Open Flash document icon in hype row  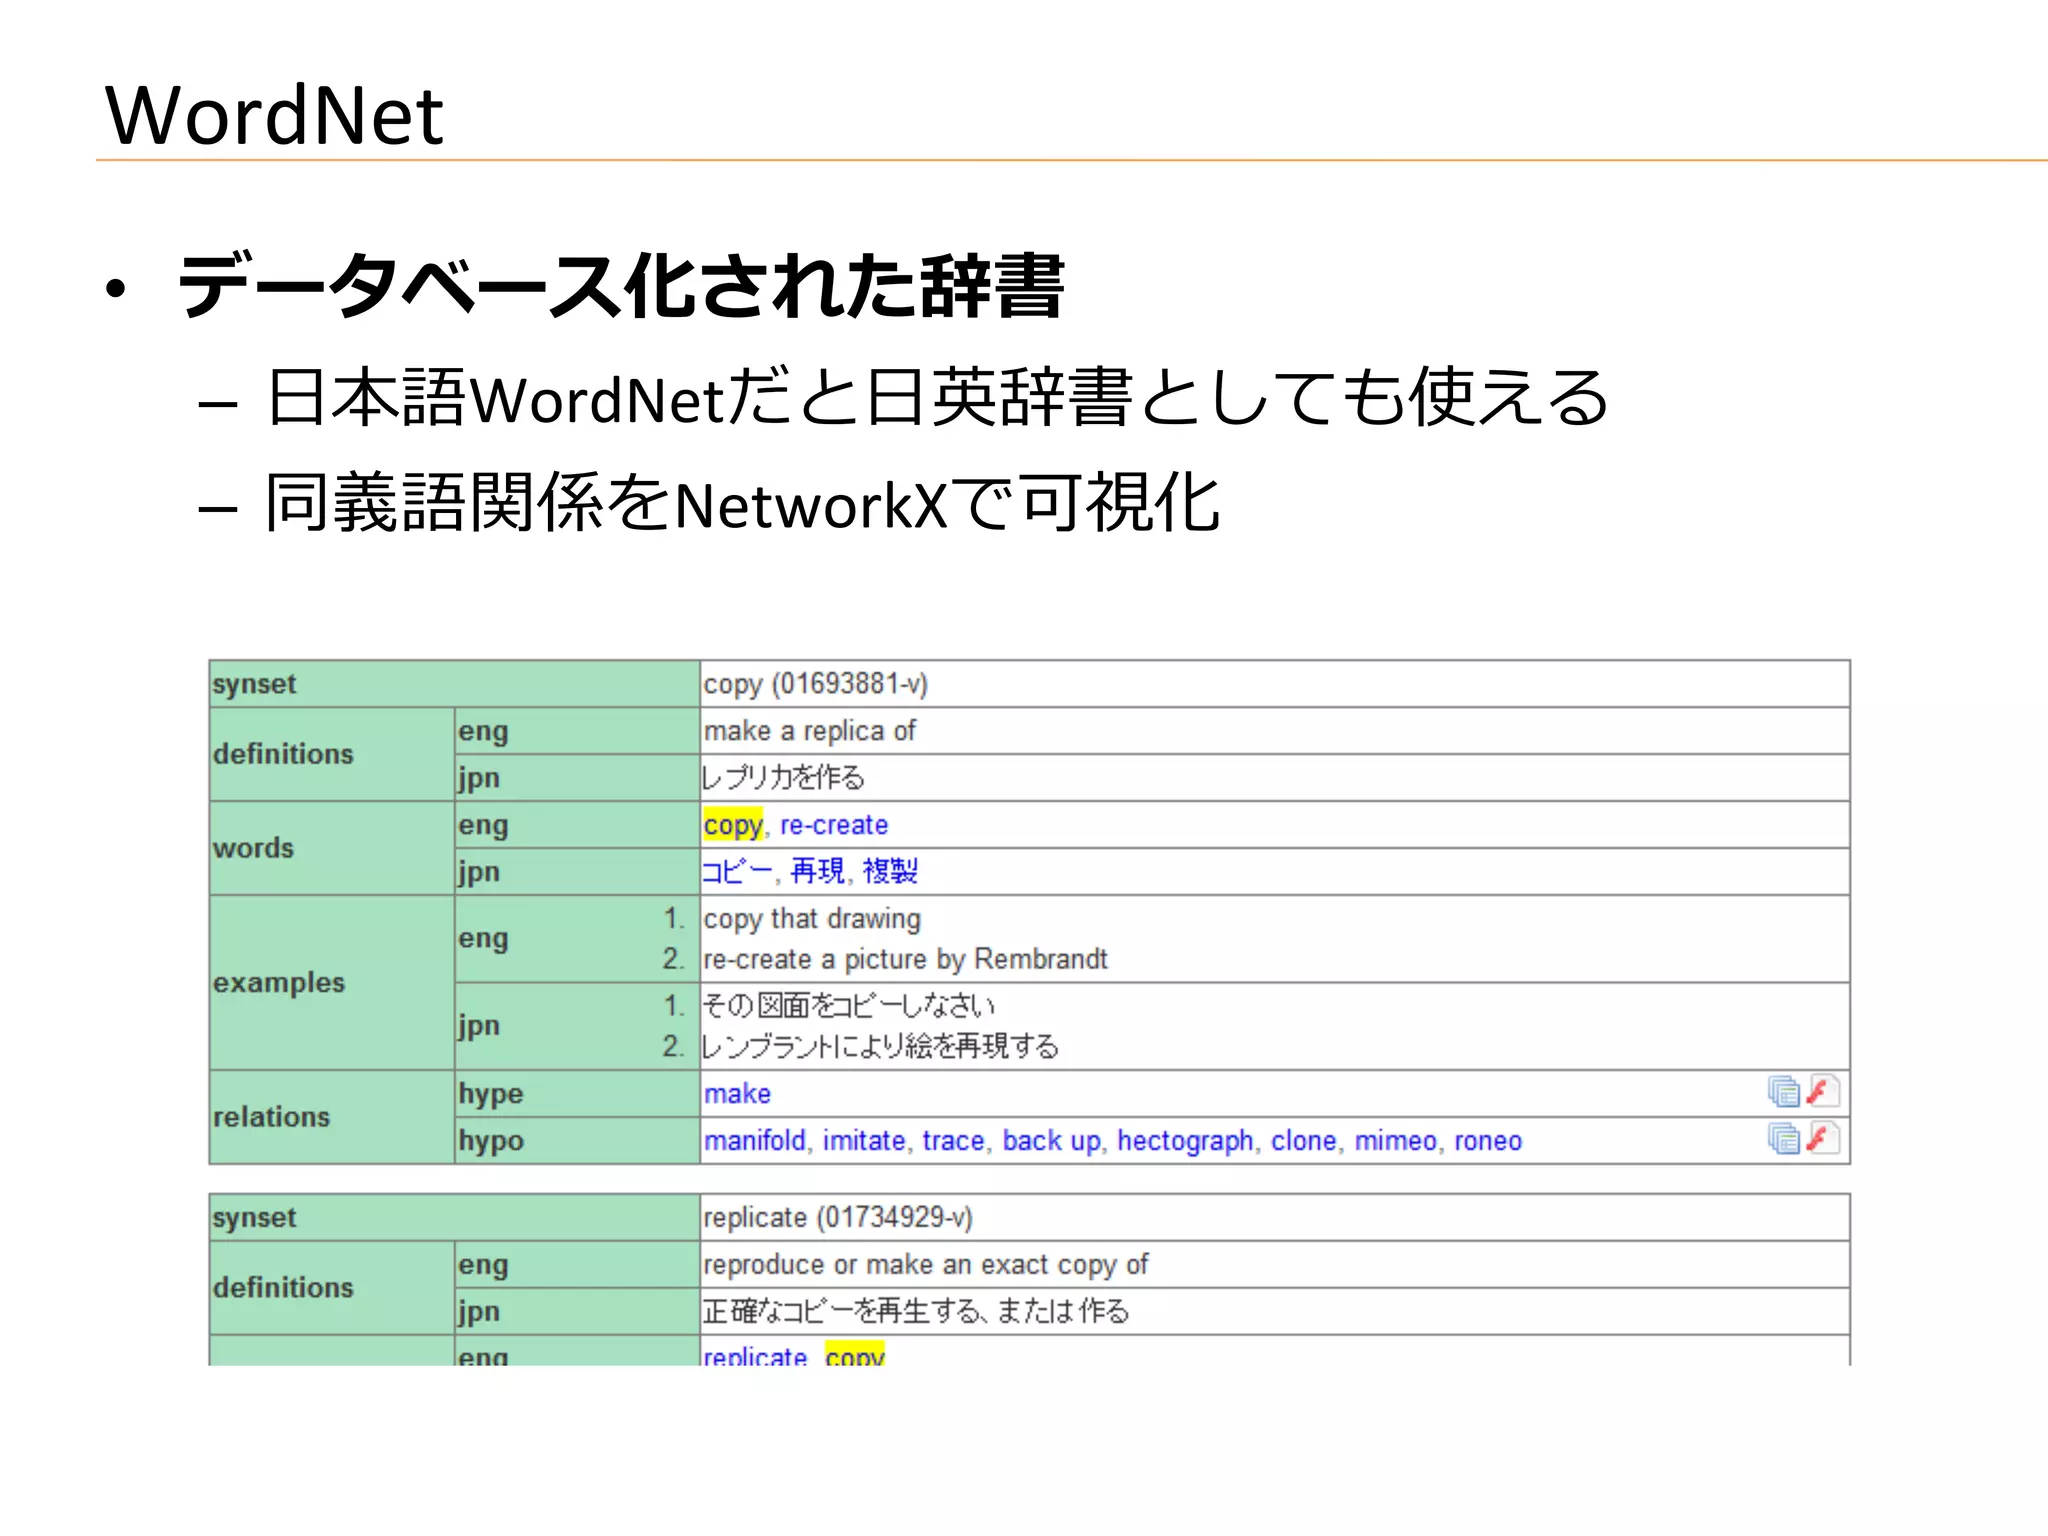1823,1091
